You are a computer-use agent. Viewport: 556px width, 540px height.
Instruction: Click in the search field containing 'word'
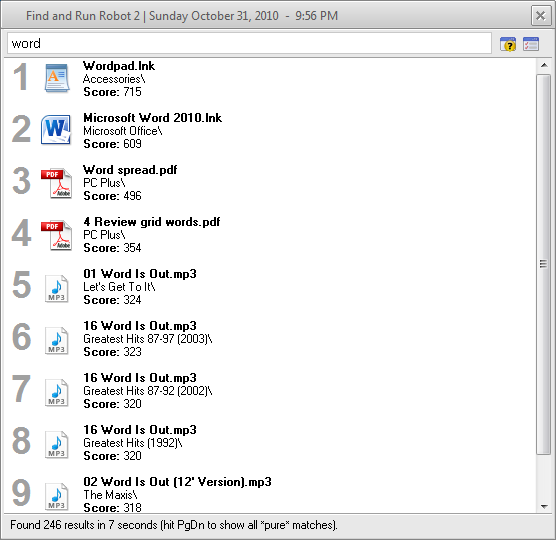(x=249, y=43)
